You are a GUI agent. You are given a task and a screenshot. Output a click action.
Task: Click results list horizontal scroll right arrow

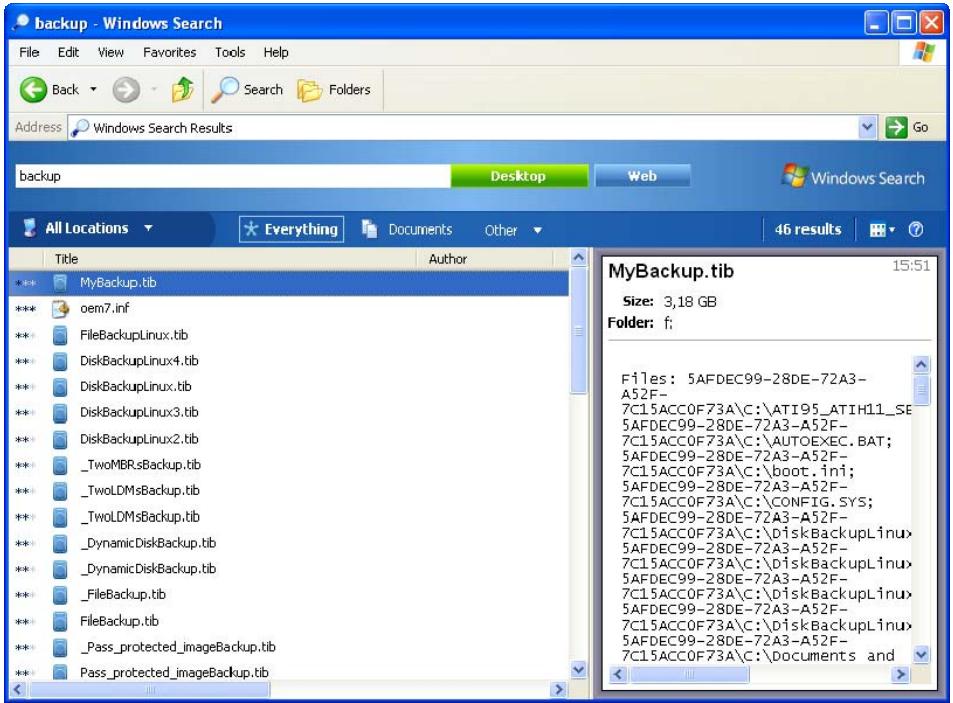pyautogui.click(x=557, y=690)
